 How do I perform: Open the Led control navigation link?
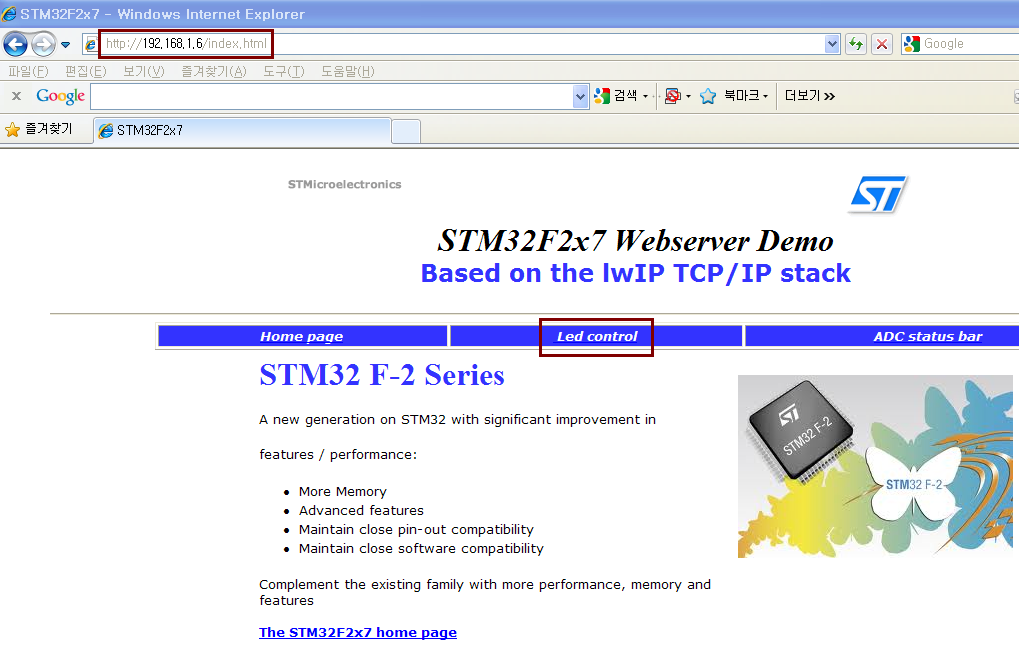click(x=597, y=336)
